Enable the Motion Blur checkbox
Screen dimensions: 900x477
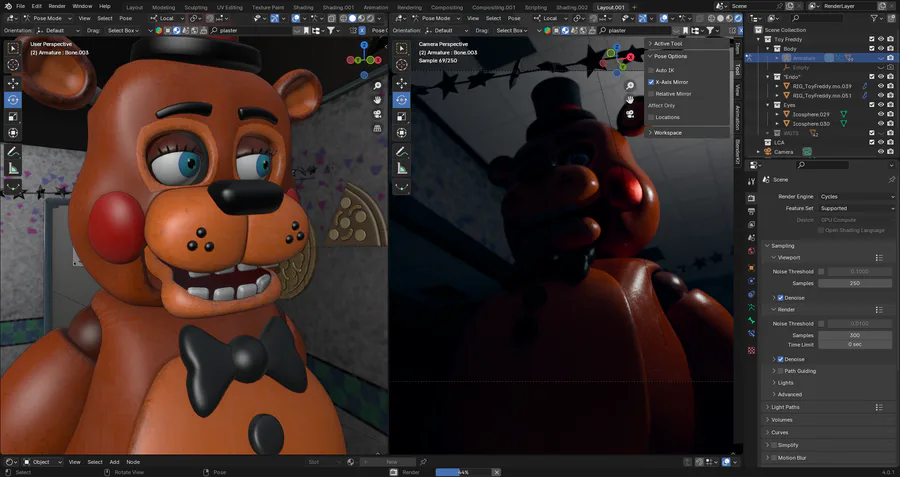[774, 458]
